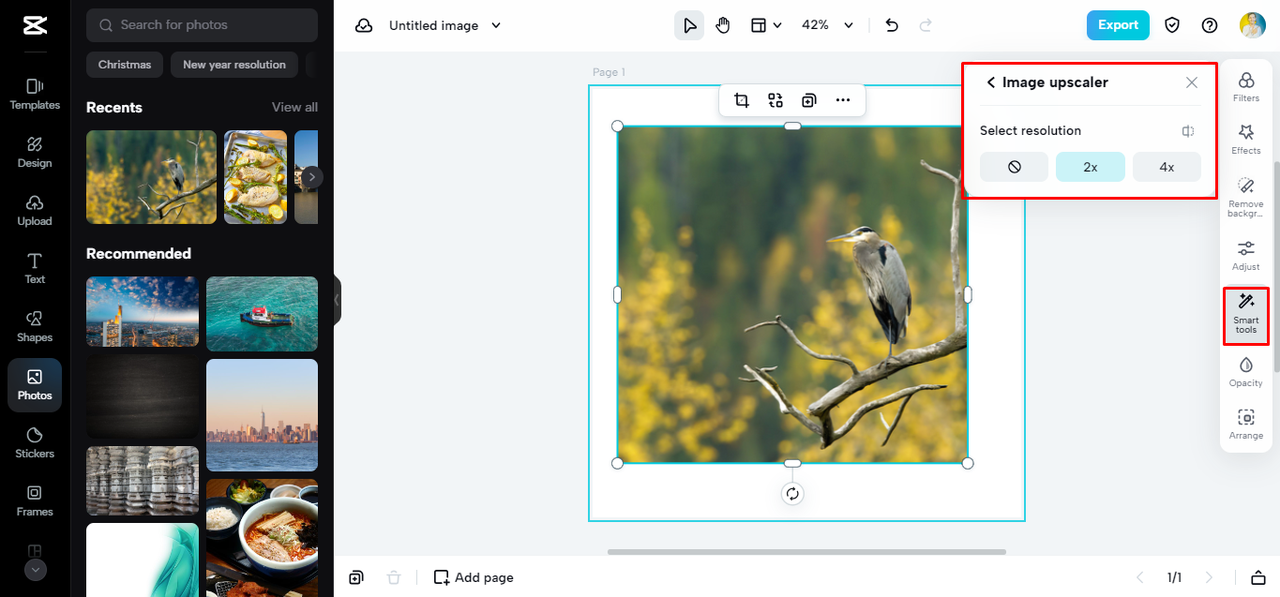Open the Upload sidebar panel
The image size is (1280, 597).
[35, 210]
